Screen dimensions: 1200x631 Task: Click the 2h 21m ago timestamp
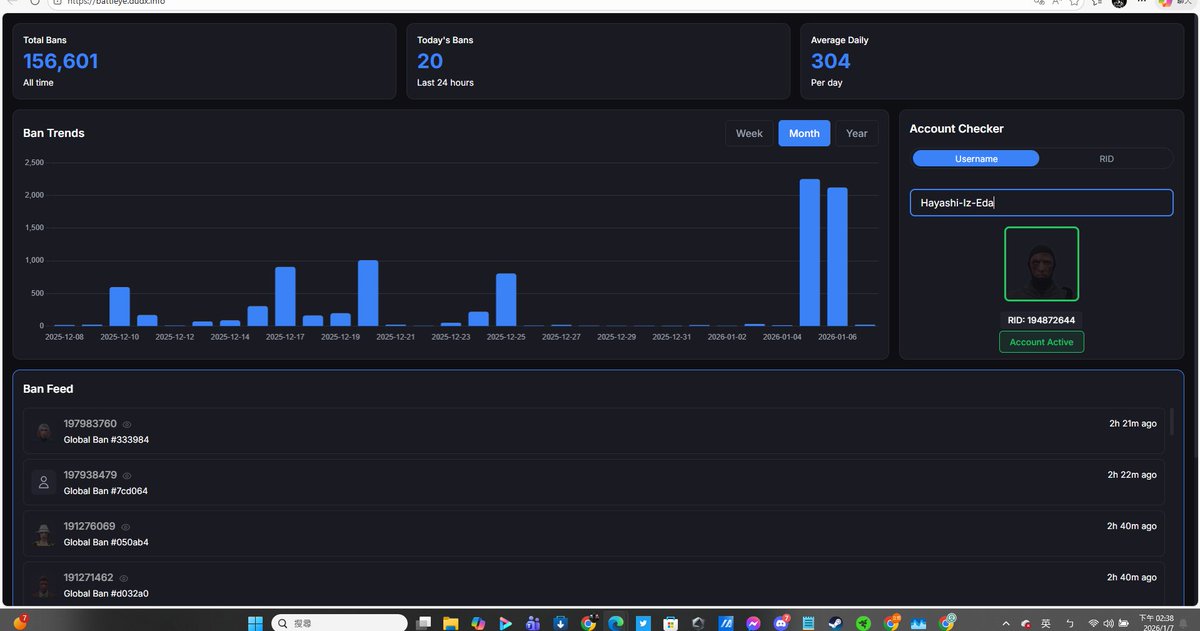(1133, 424)
